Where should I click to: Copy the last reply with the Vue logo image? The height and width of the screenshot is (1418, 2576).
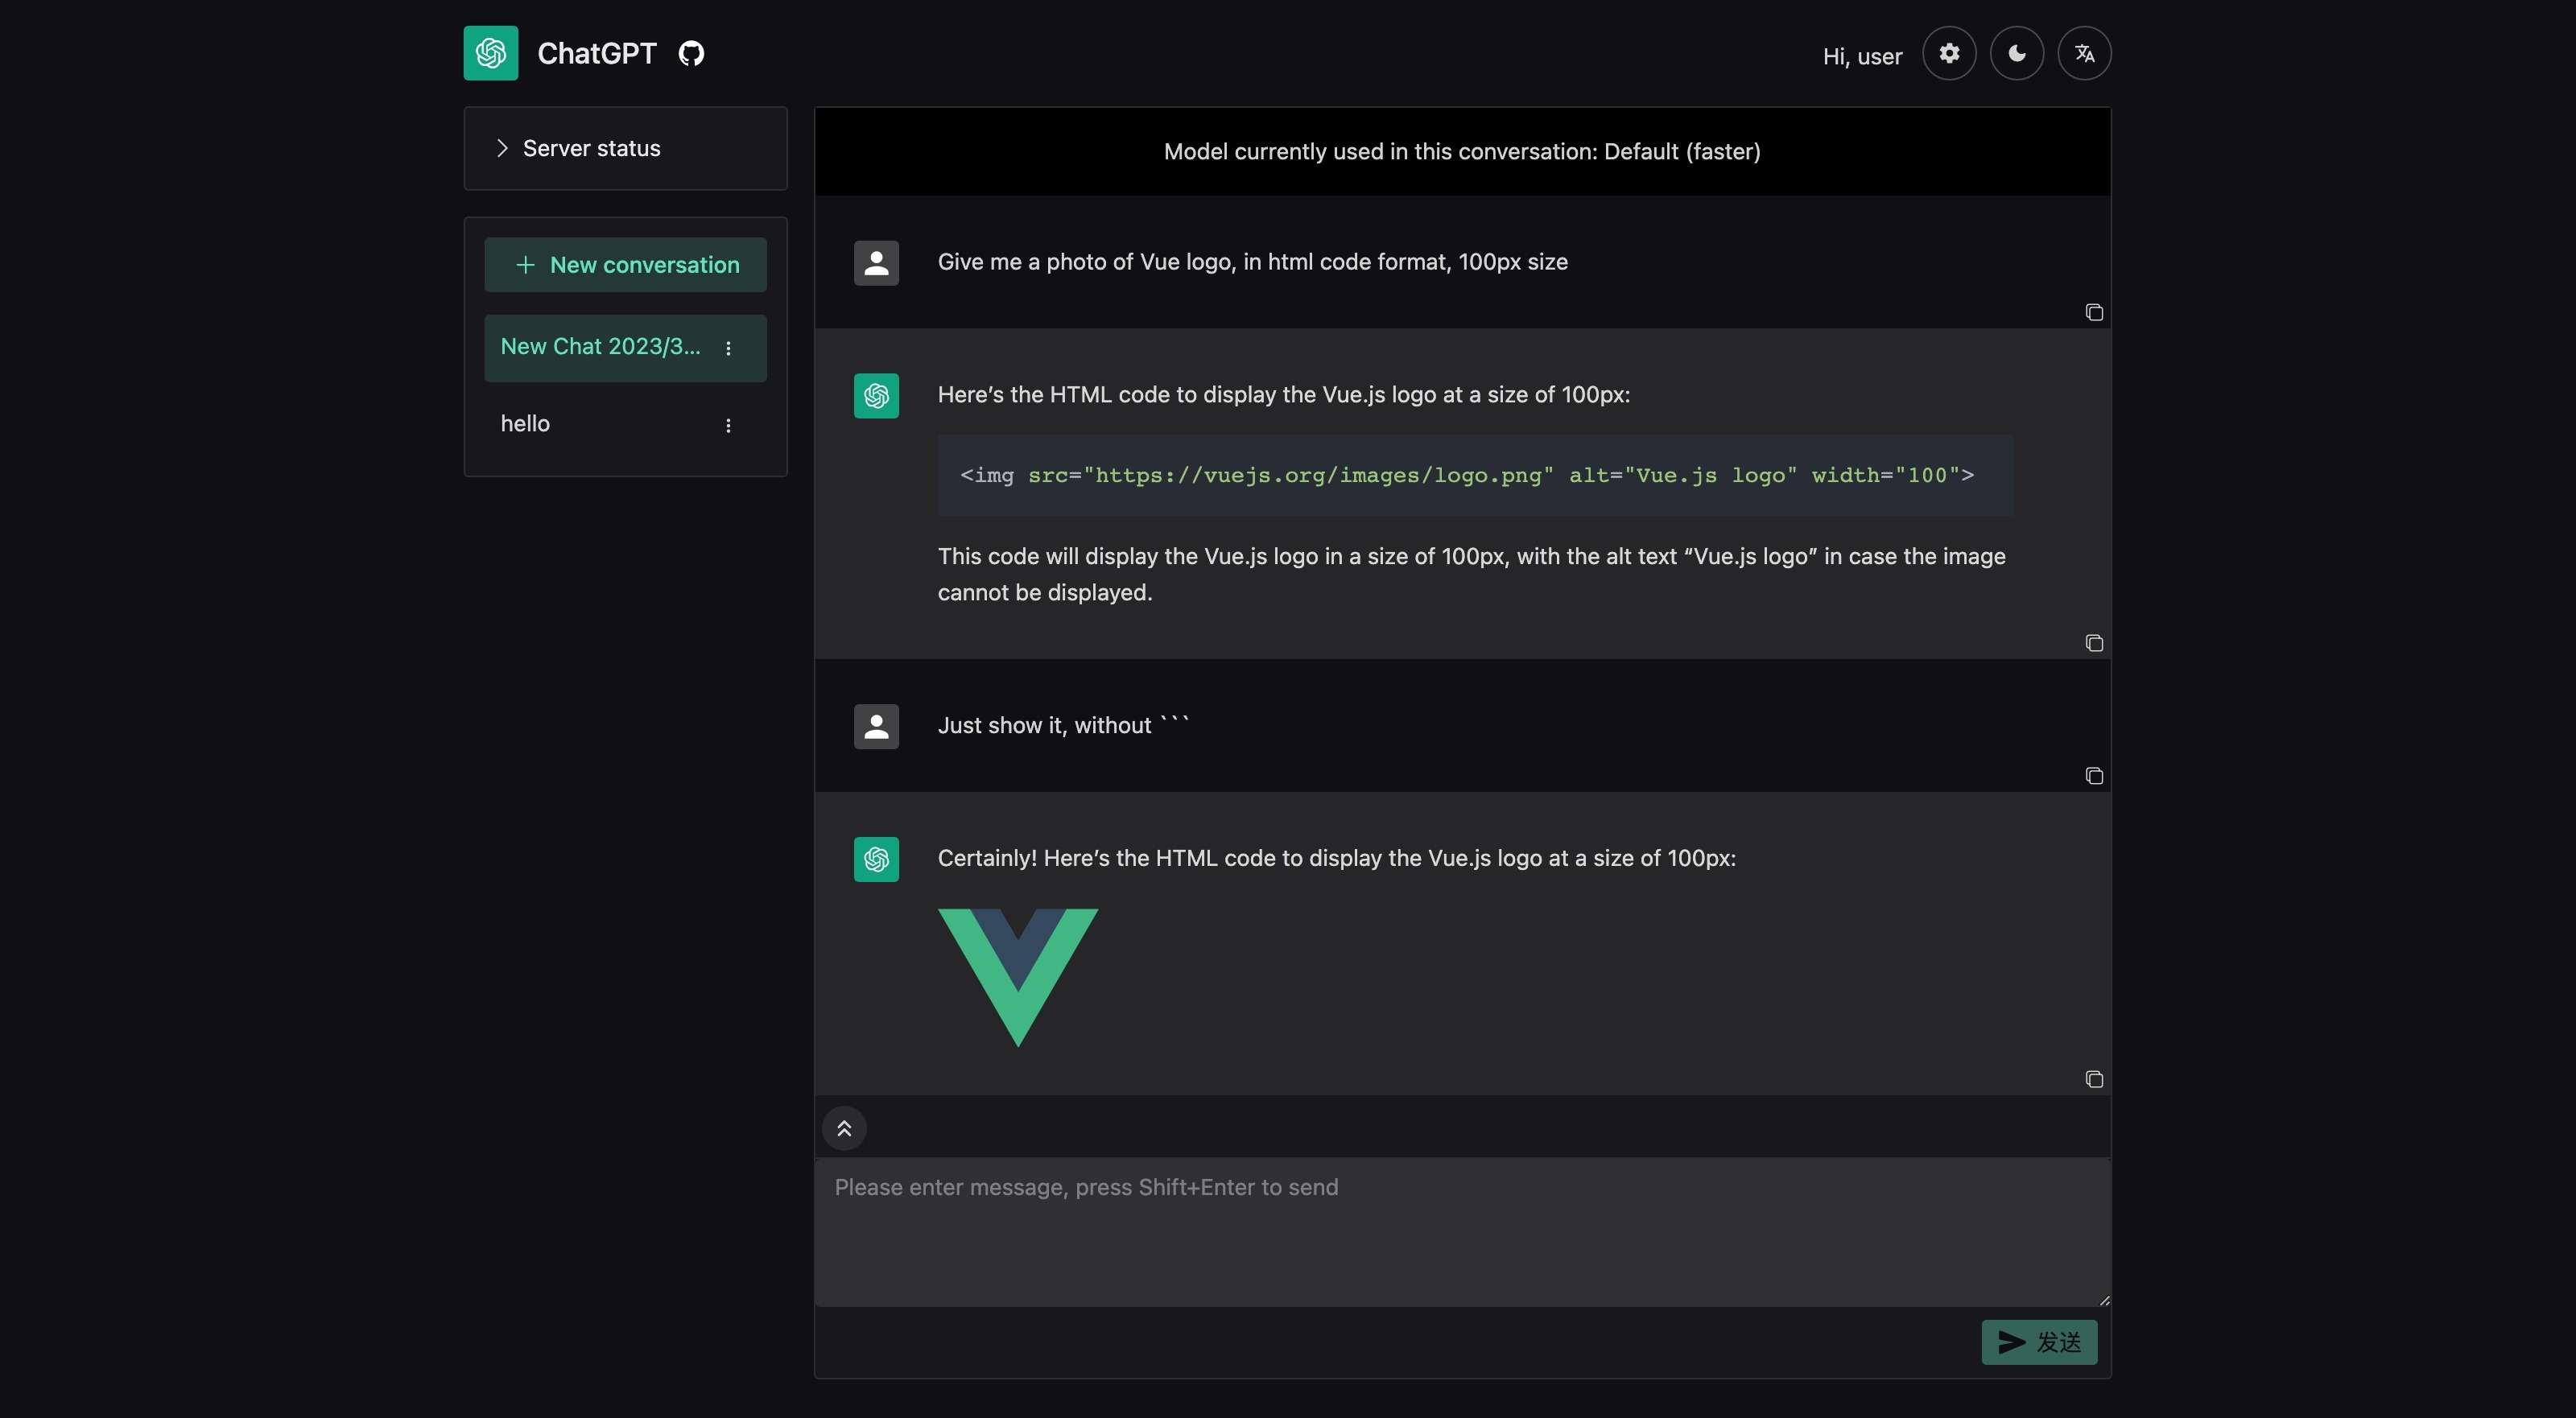2094,1079
